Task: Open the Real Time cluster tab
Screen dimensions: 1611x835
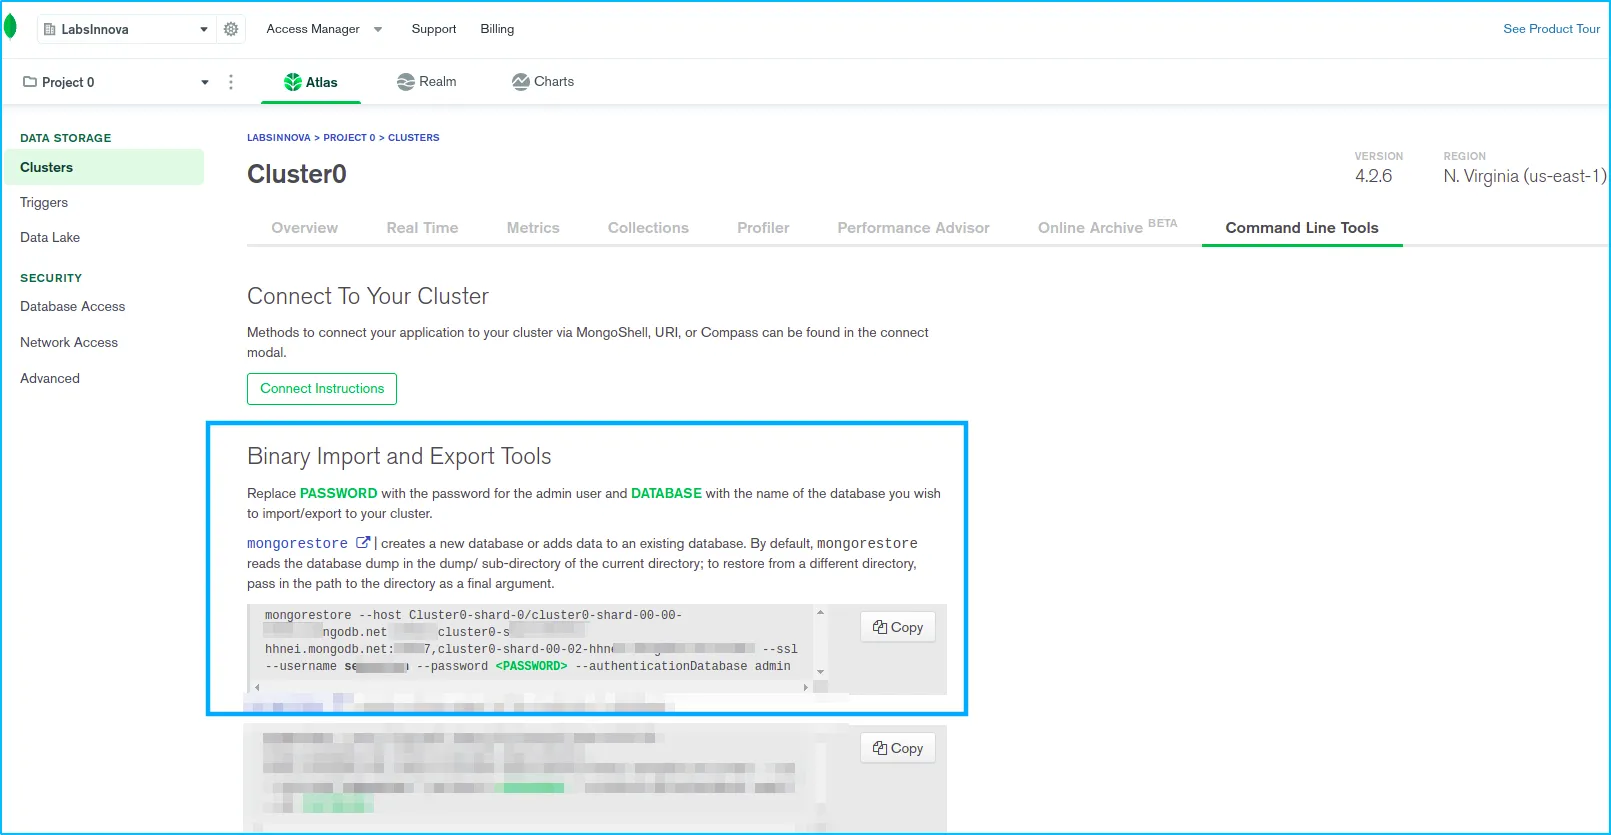Action: (x=422, y=228)
